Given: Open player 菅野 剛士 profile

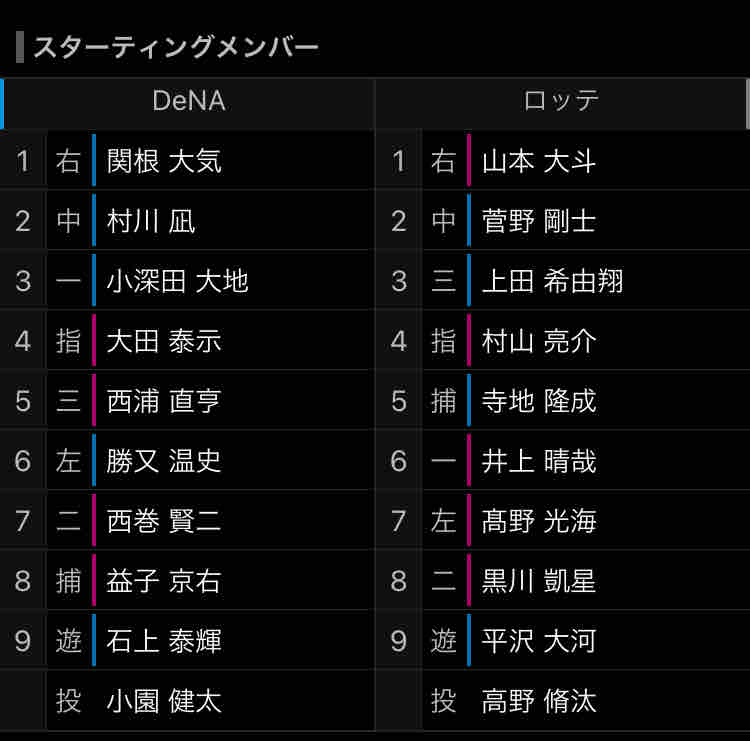Looking at the screenshot, I should pyautogui.click(x=539, y=221).
